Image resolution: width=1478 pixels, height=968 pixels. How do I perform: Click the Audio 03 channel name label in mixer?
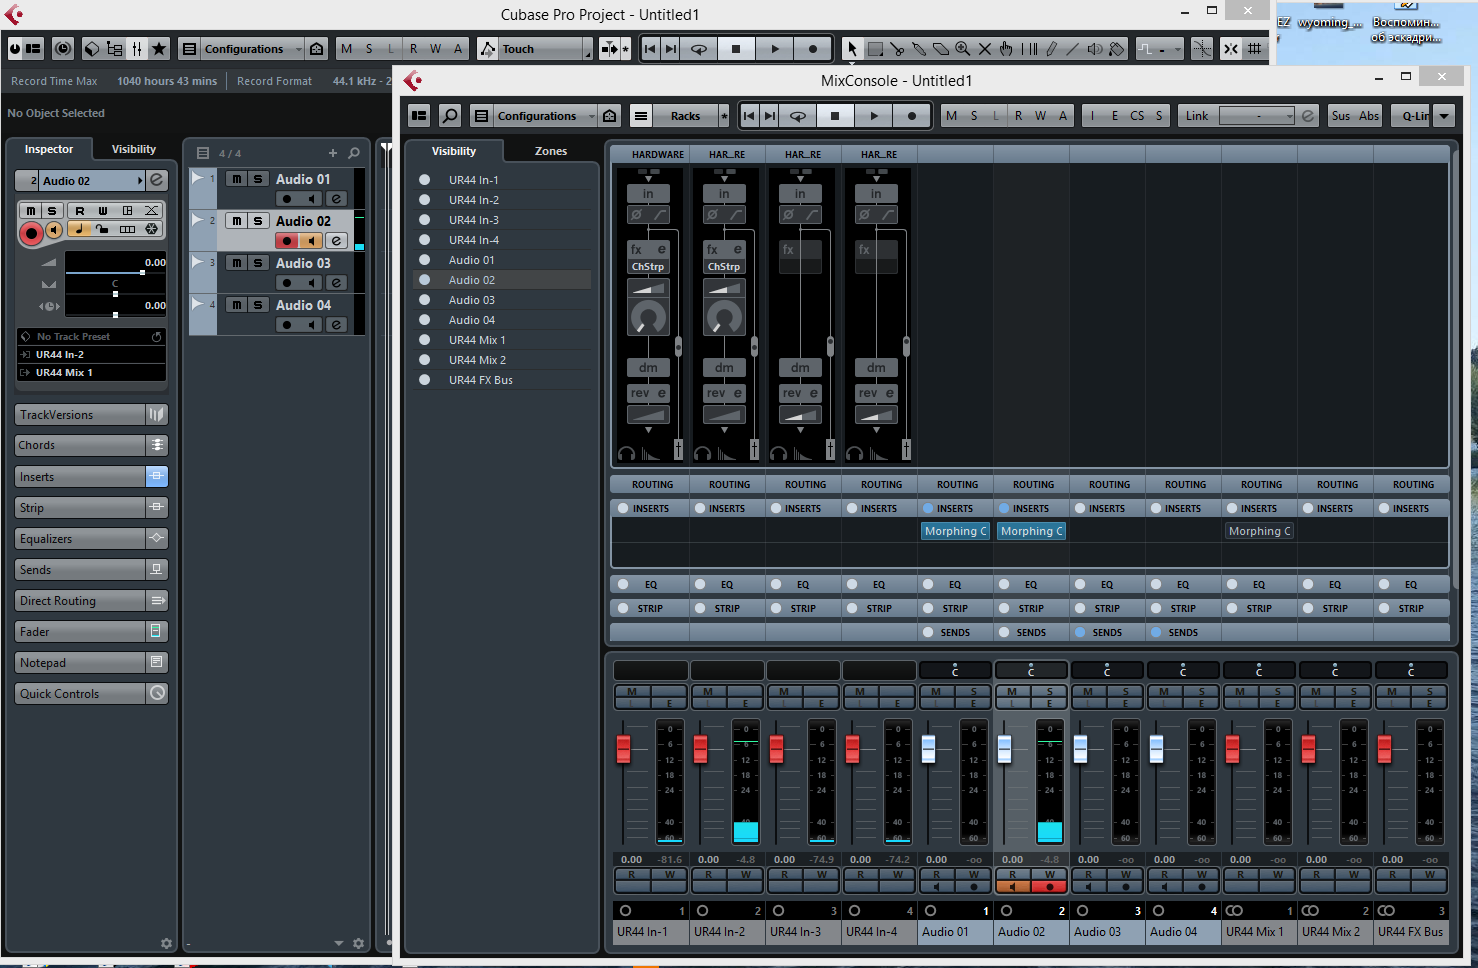1108,932
